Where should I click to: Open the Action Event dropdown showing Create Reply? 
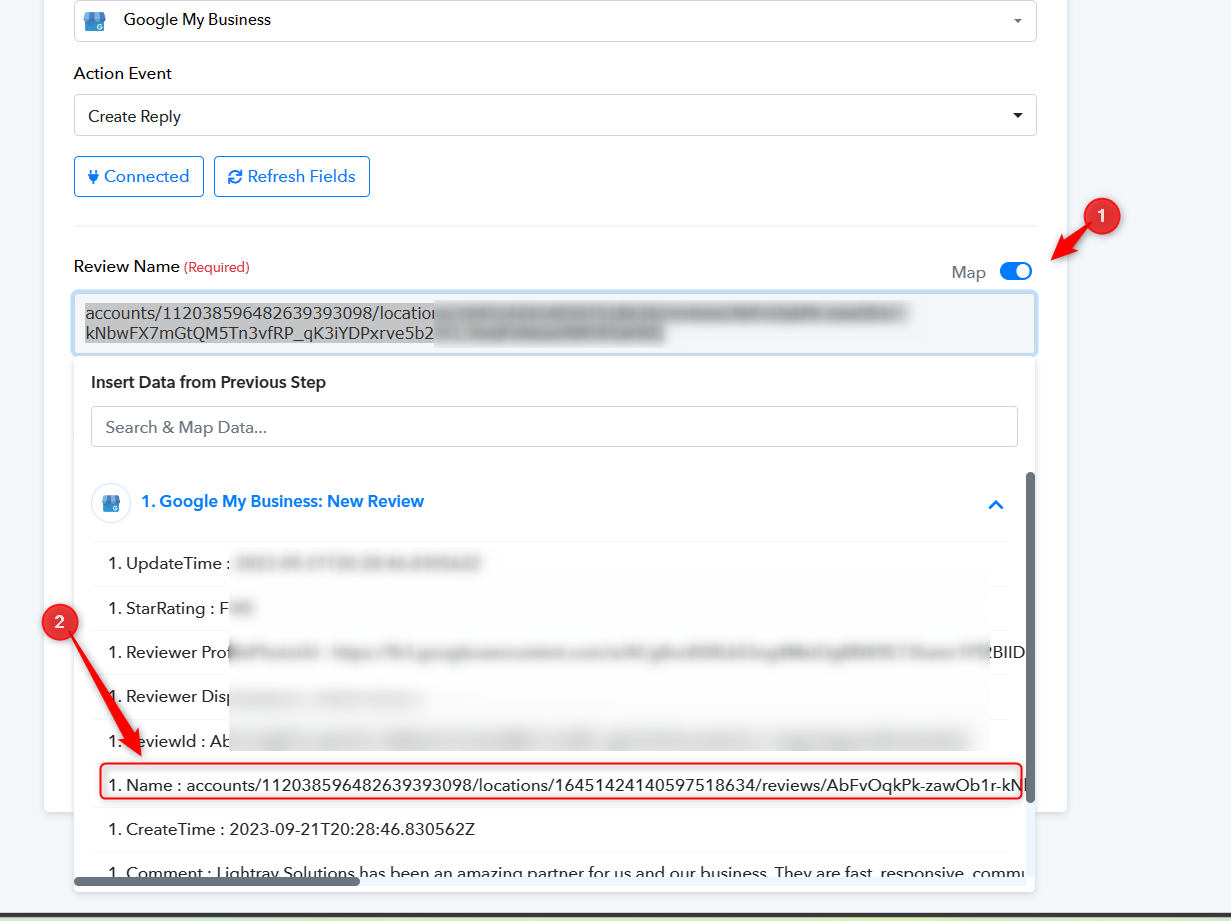(555, 115)
